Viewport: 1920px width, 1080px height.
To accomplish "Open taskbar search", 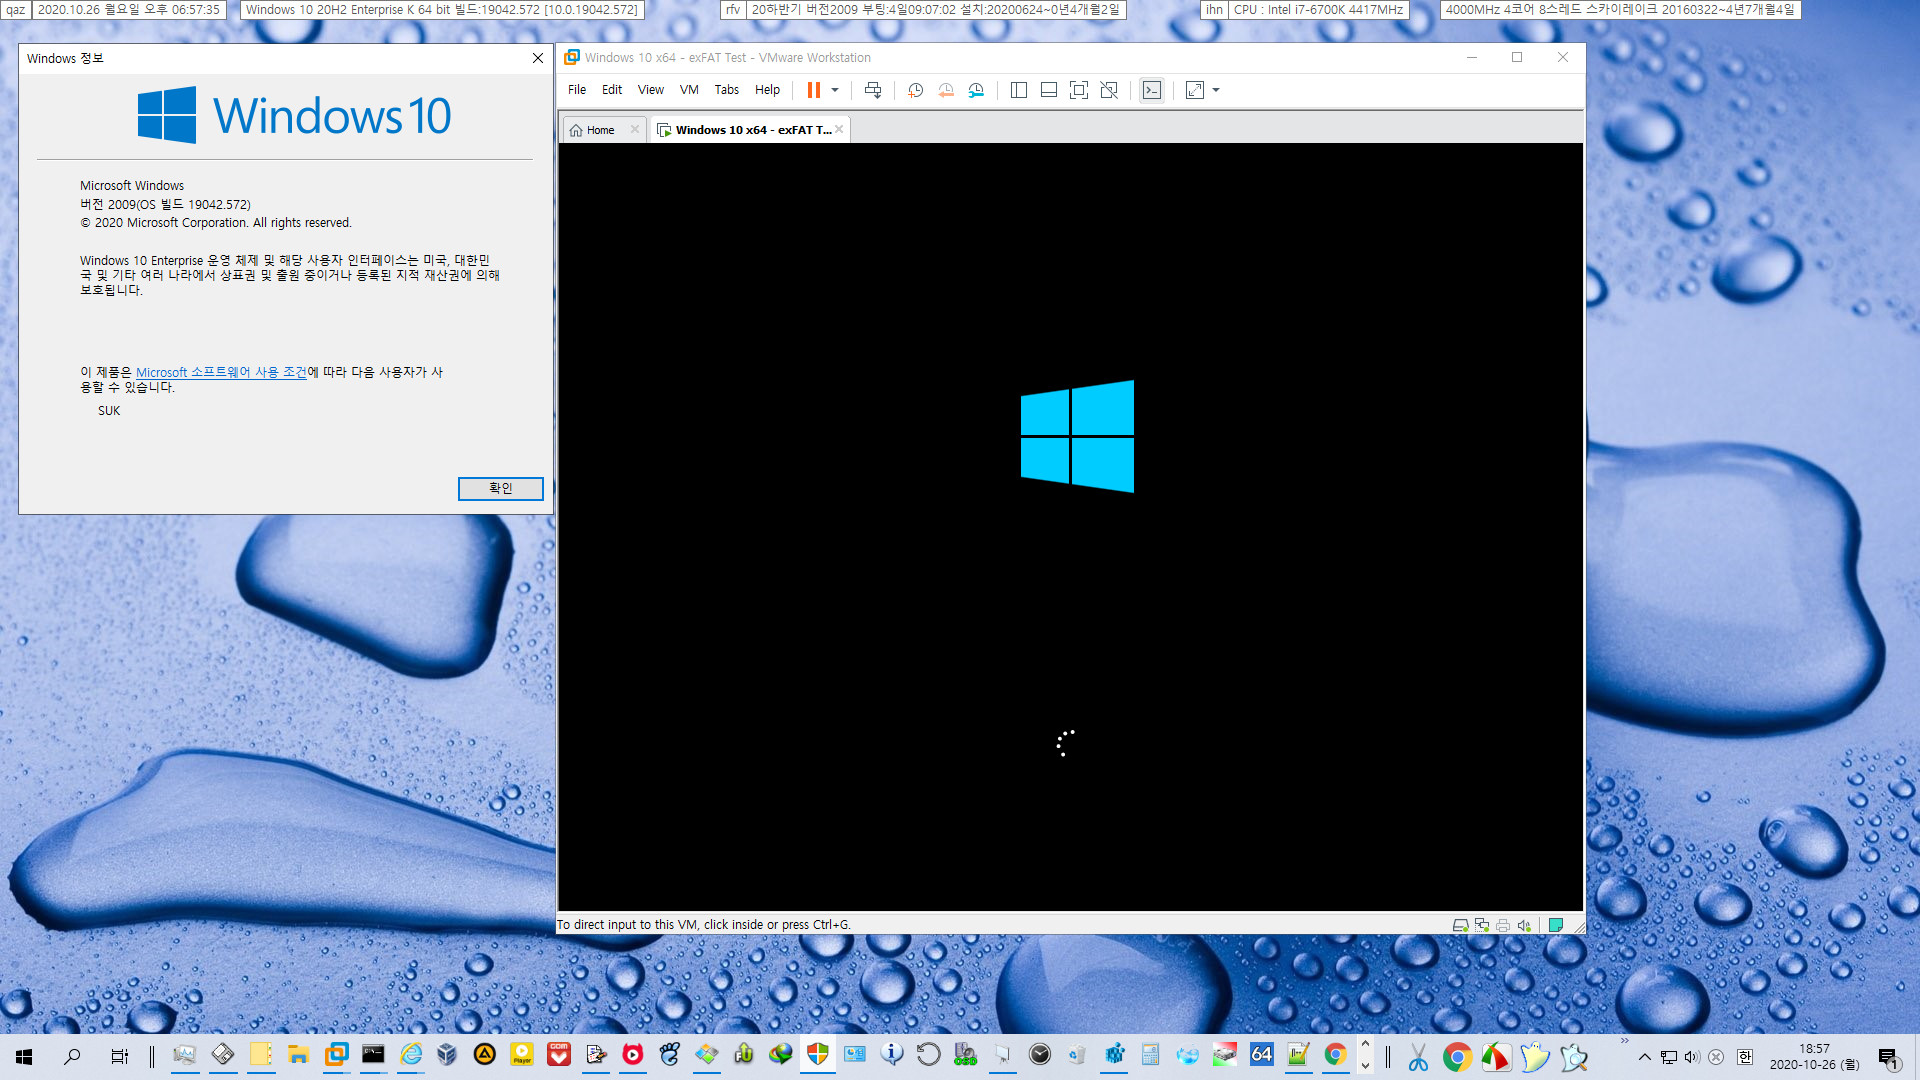I will (72, 1056).
